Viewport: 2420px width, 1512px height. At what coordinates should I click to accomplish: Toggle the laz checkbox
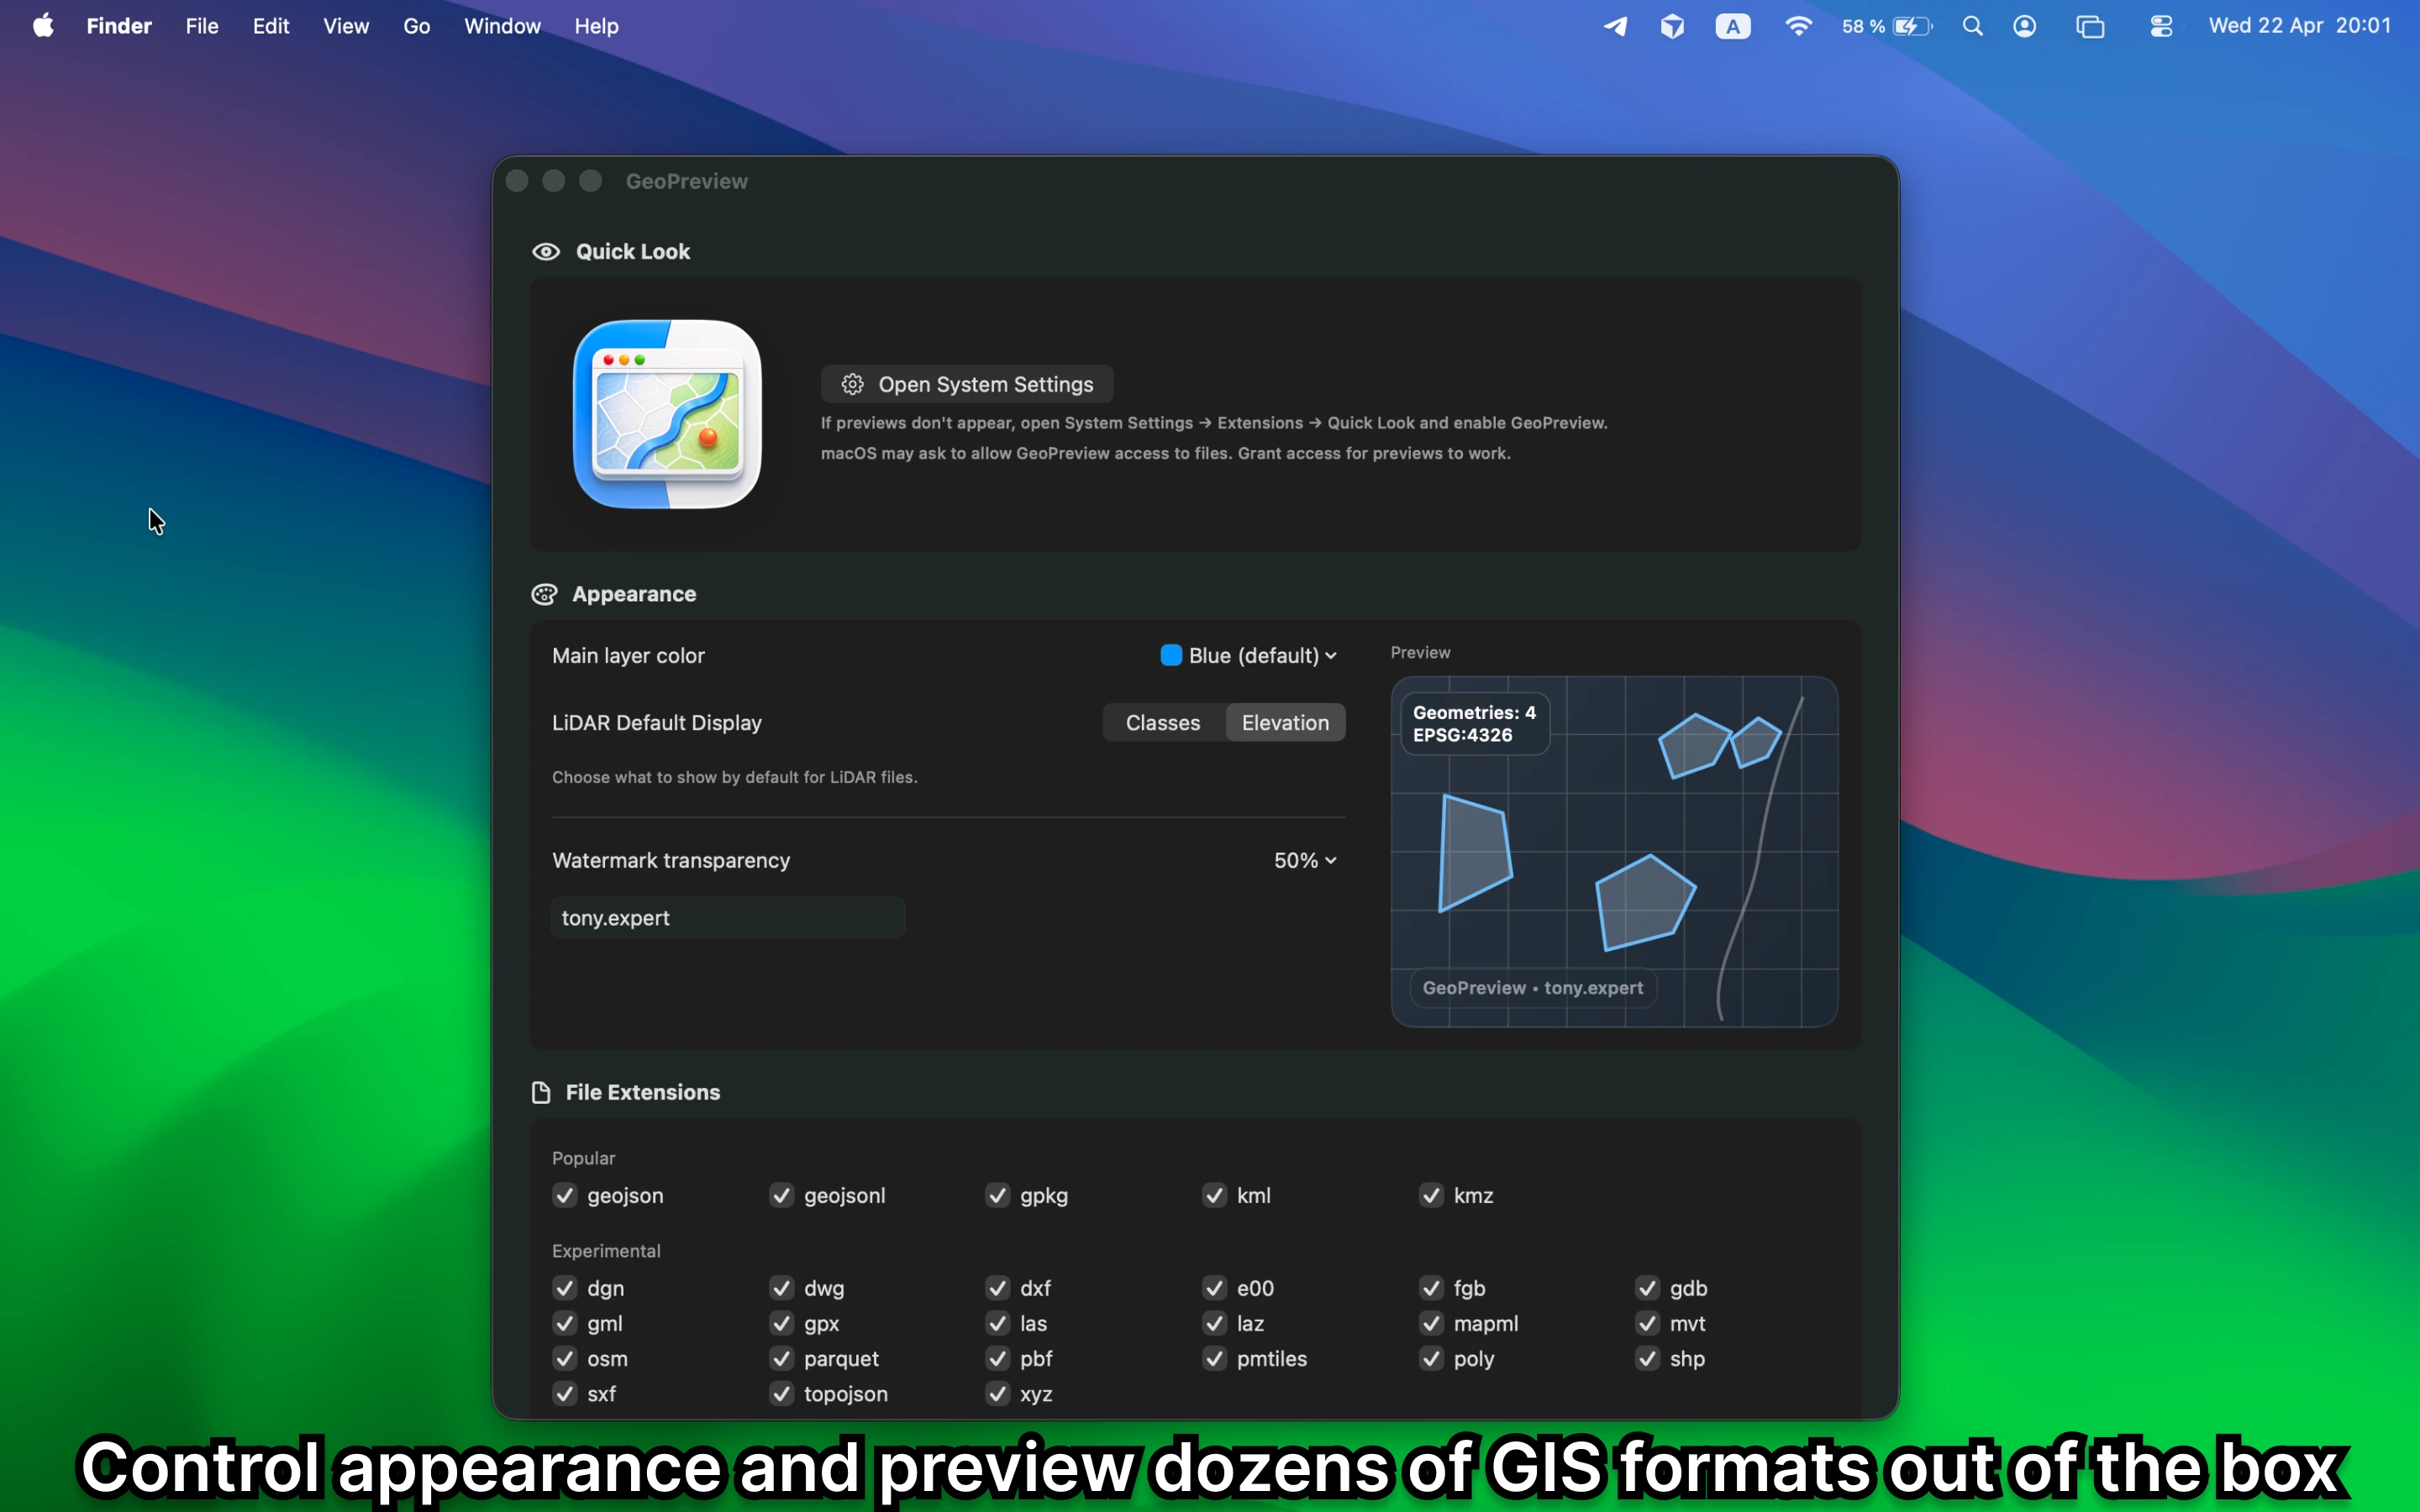[x=1215, y=1323]
